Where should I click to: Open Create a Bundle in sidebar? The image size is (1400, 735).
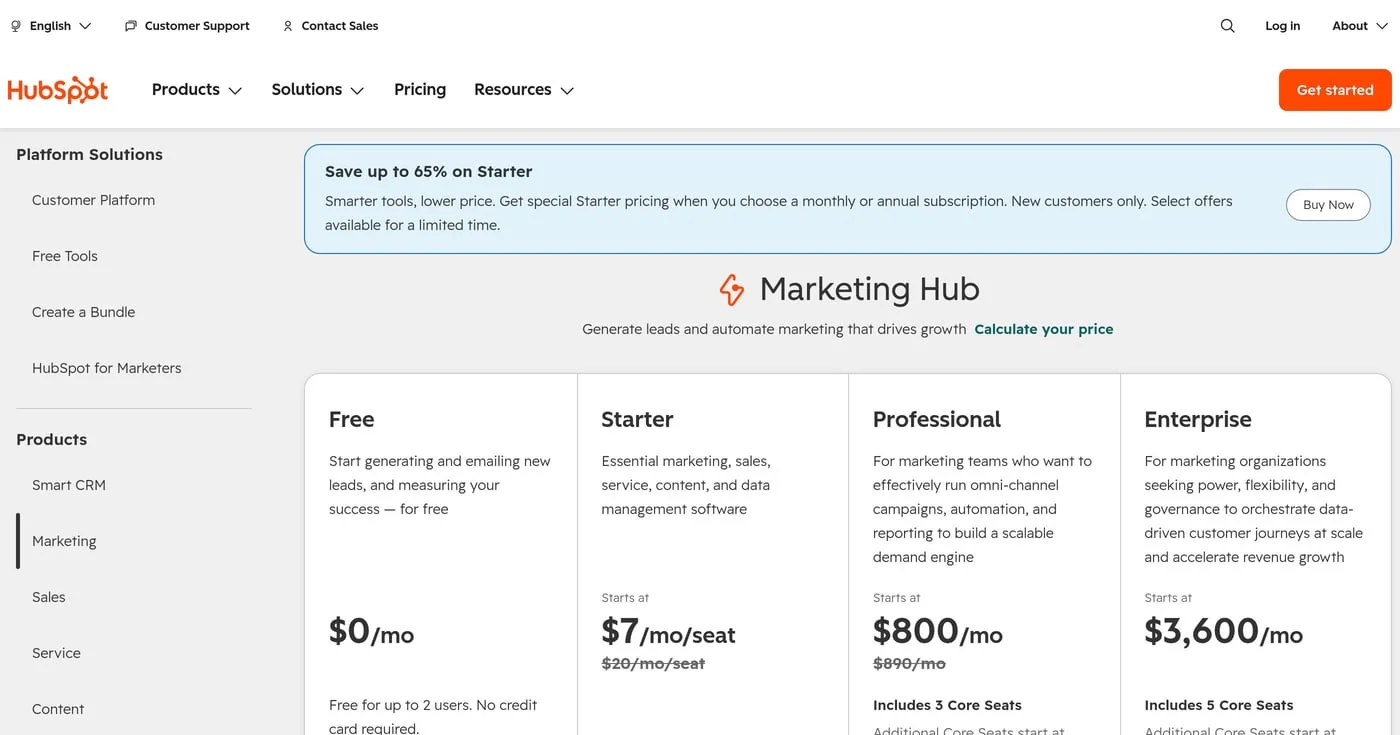[84, 312]
